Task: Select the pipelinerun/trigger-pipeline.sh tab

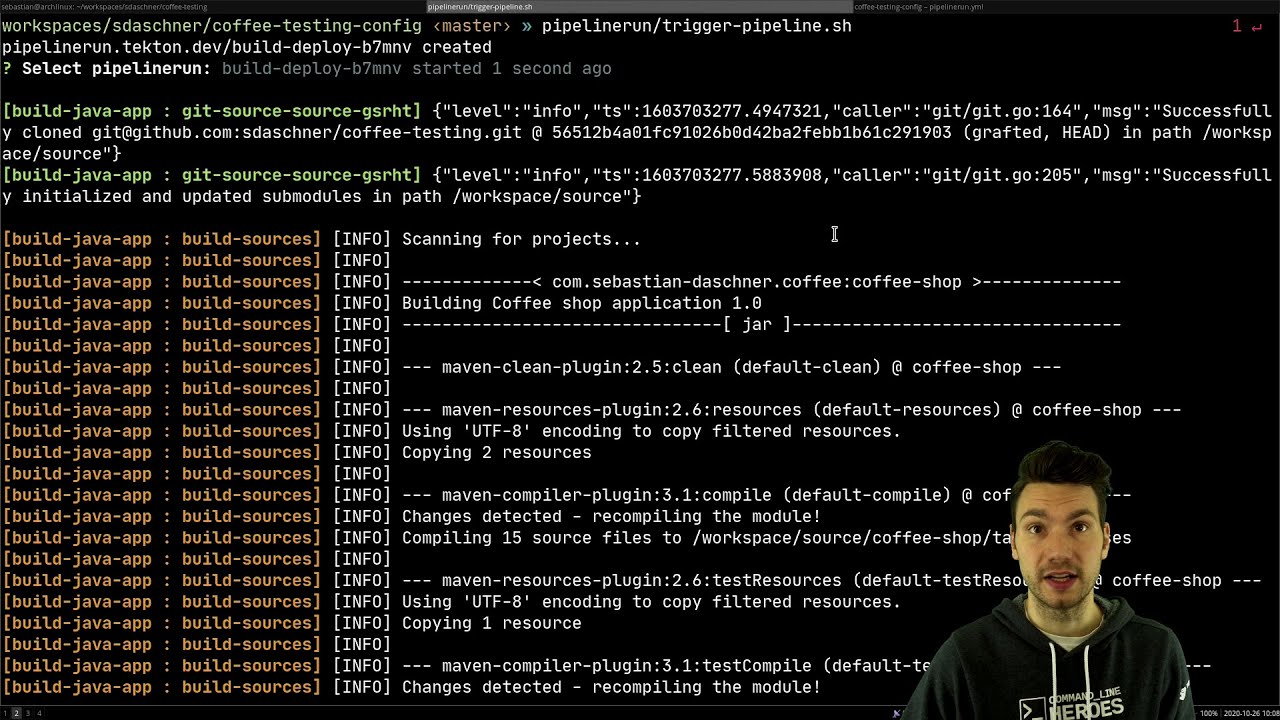Action: click(480, 7)
